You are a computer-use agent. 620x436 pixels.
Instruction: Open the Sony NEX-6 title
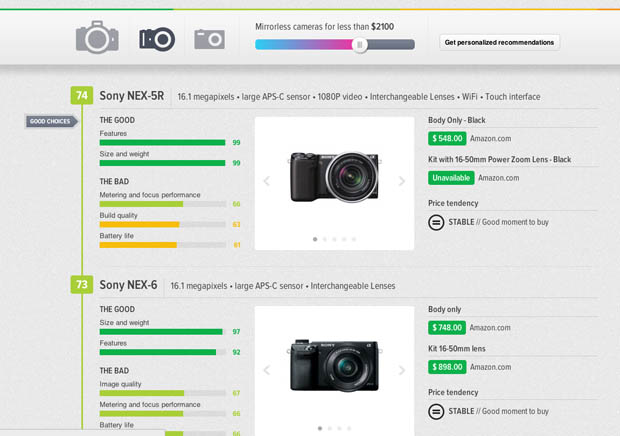point(128,285)
